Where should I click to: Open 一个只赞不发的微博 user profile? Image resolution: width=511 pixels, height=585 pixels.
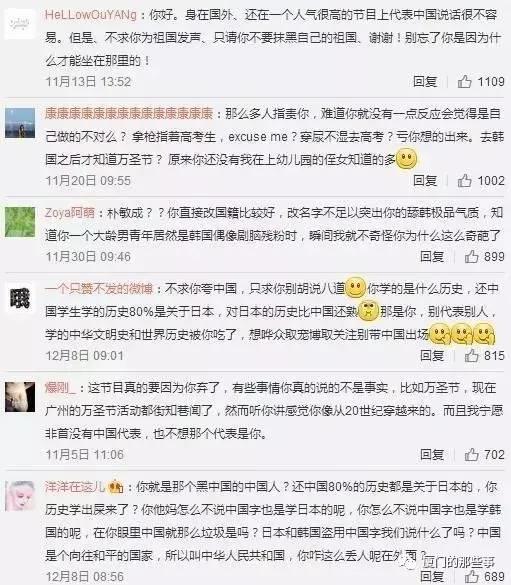[x=99, y=288]
